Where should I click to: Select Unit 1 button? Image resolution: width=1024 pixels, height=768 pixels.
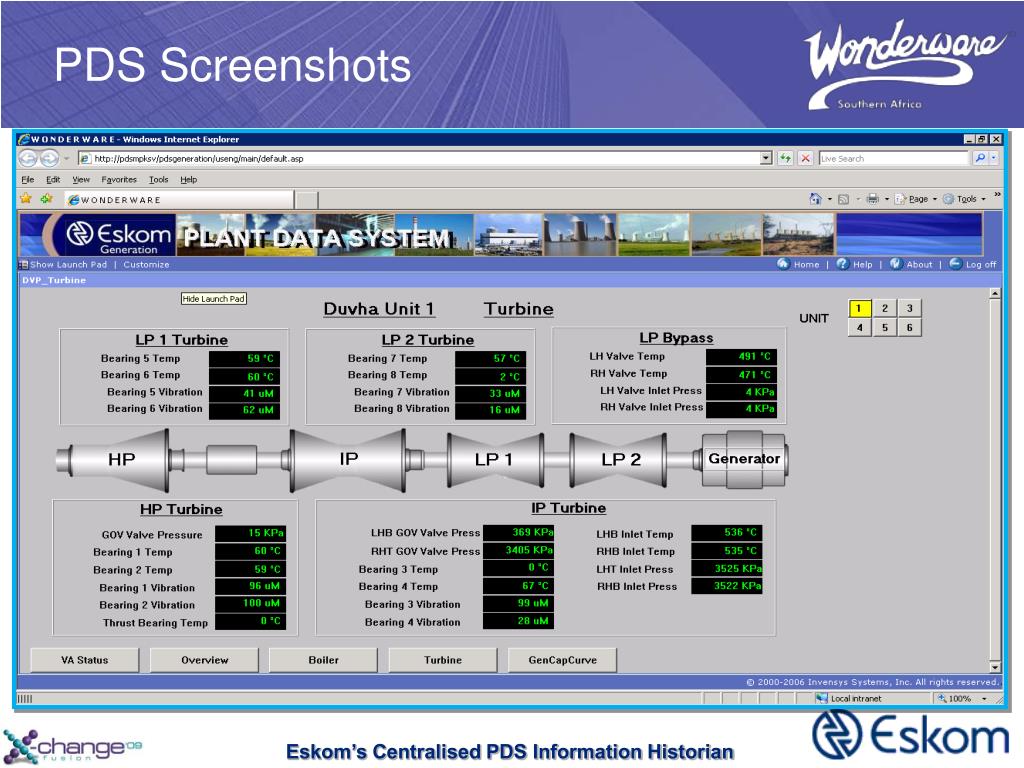(859, 308)
